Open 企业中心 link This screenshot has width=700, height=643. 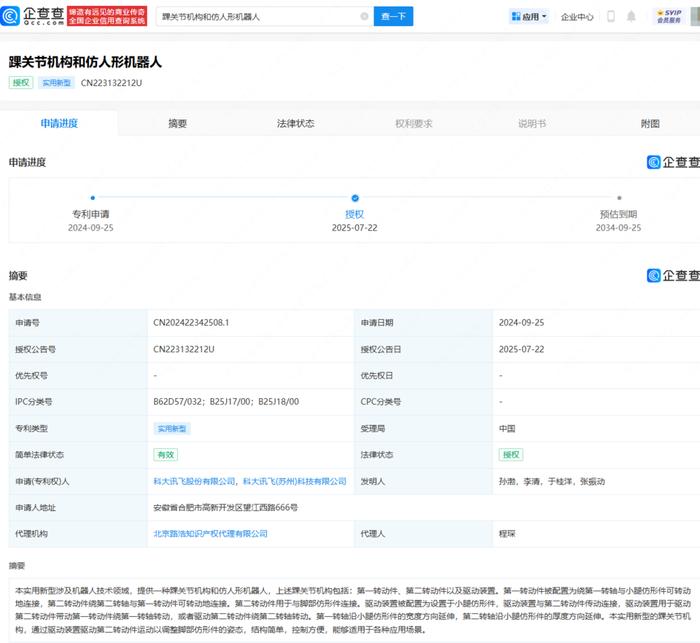577,17
